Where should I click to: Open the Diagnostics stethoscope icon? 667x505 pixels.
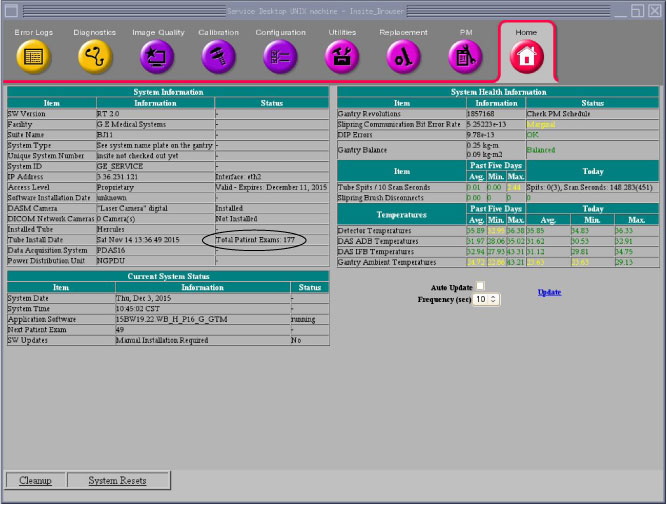(95, 56)
